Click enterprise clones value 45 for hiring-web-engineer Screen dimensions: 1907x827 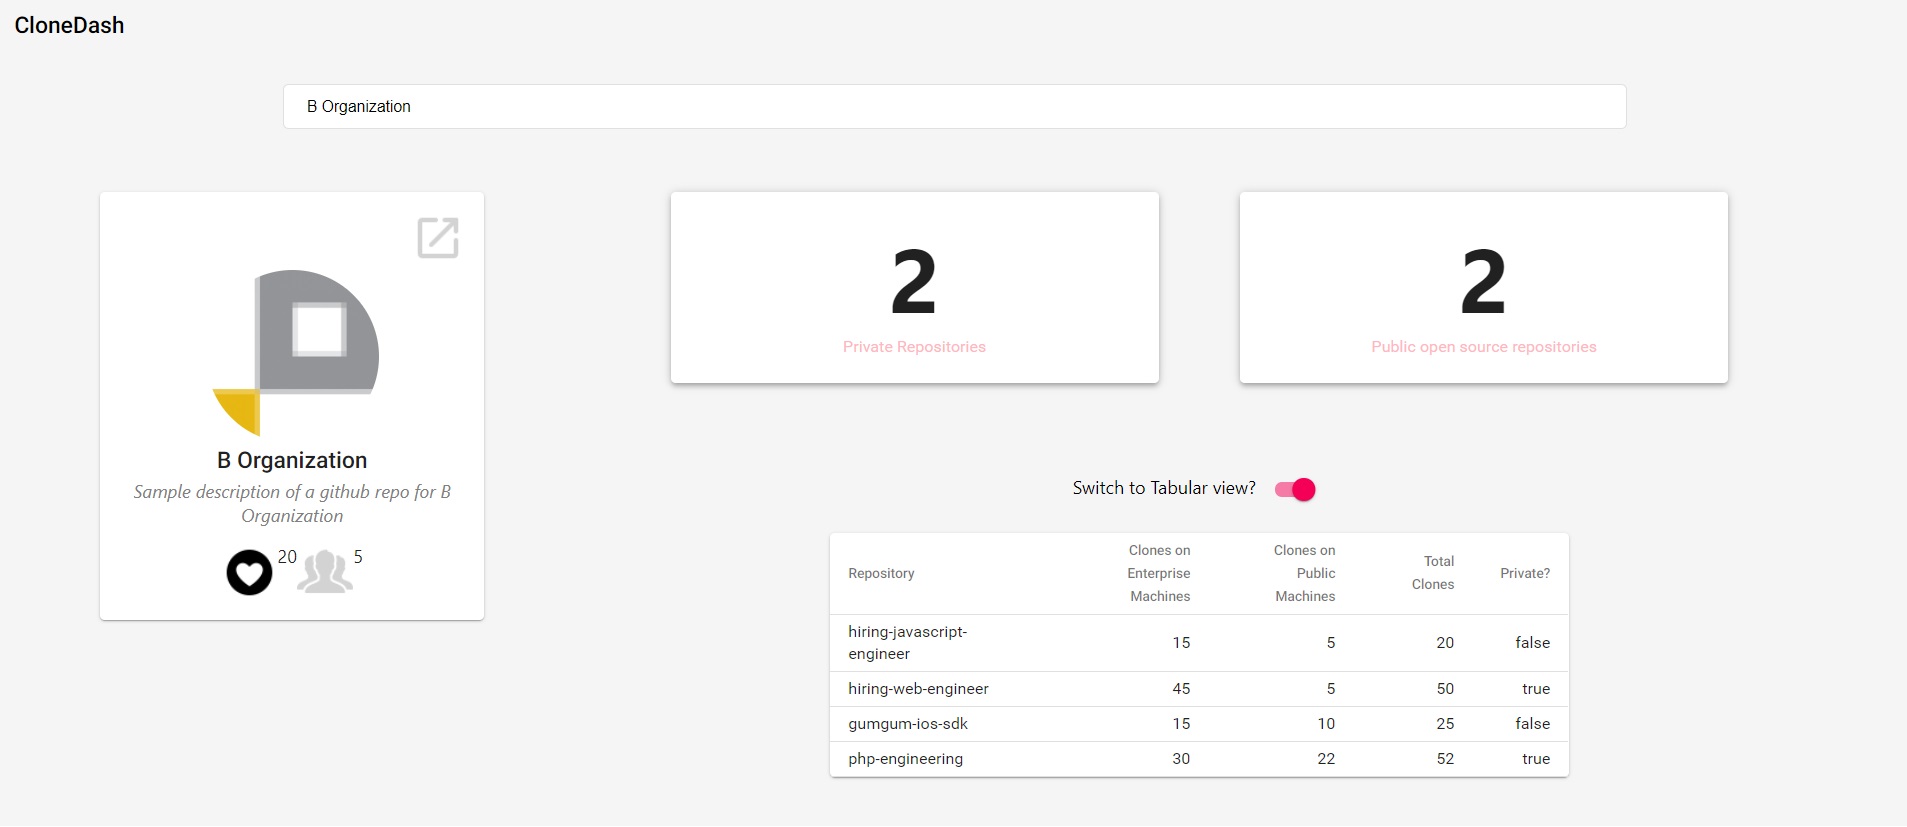click(x=1181, y=689)
